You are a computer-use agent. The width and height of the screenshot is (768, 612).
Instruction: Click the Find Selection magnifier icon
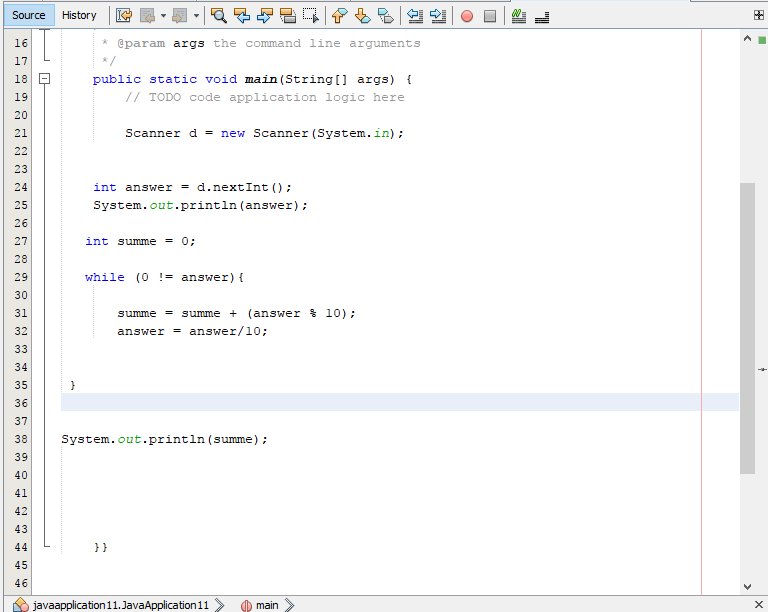tap(218, 16)
